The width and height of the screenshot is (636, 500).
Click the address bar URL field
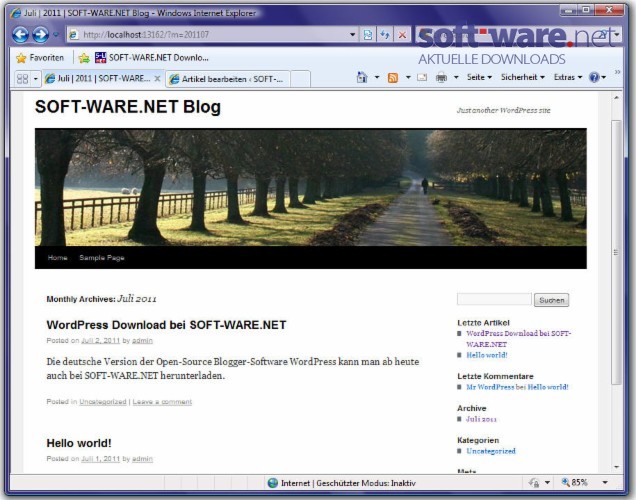(x=207, y=35)
